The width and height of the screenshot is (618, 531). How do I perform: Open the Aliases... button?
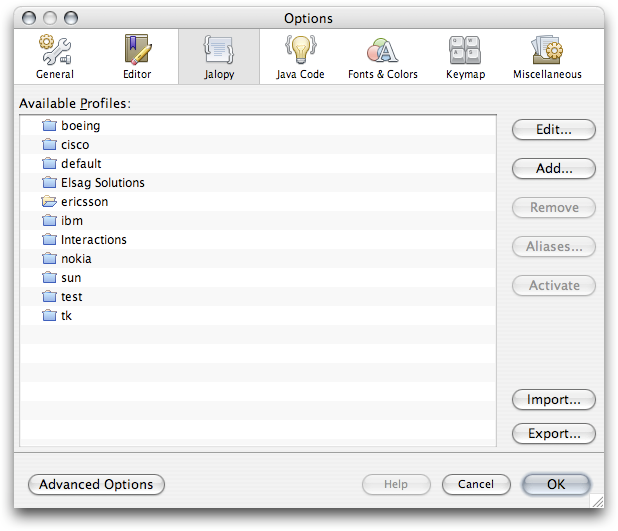click(x=554, y=246)
